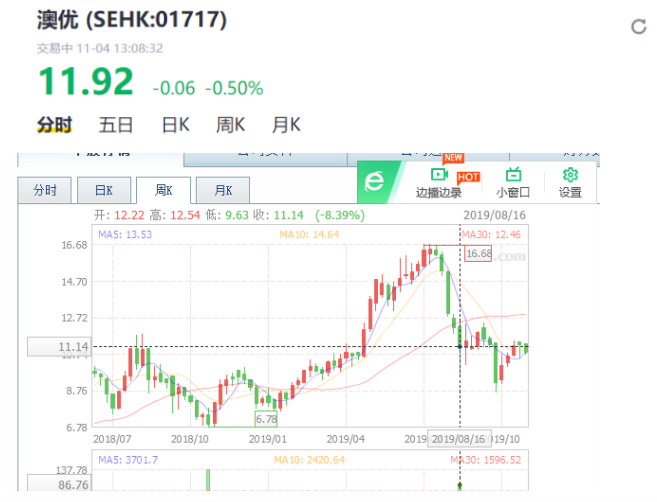Image resolution: width=657 pixels, height=502 pixels.
Task: Click the 2018/07 date axis label
Action: point(112,439)
